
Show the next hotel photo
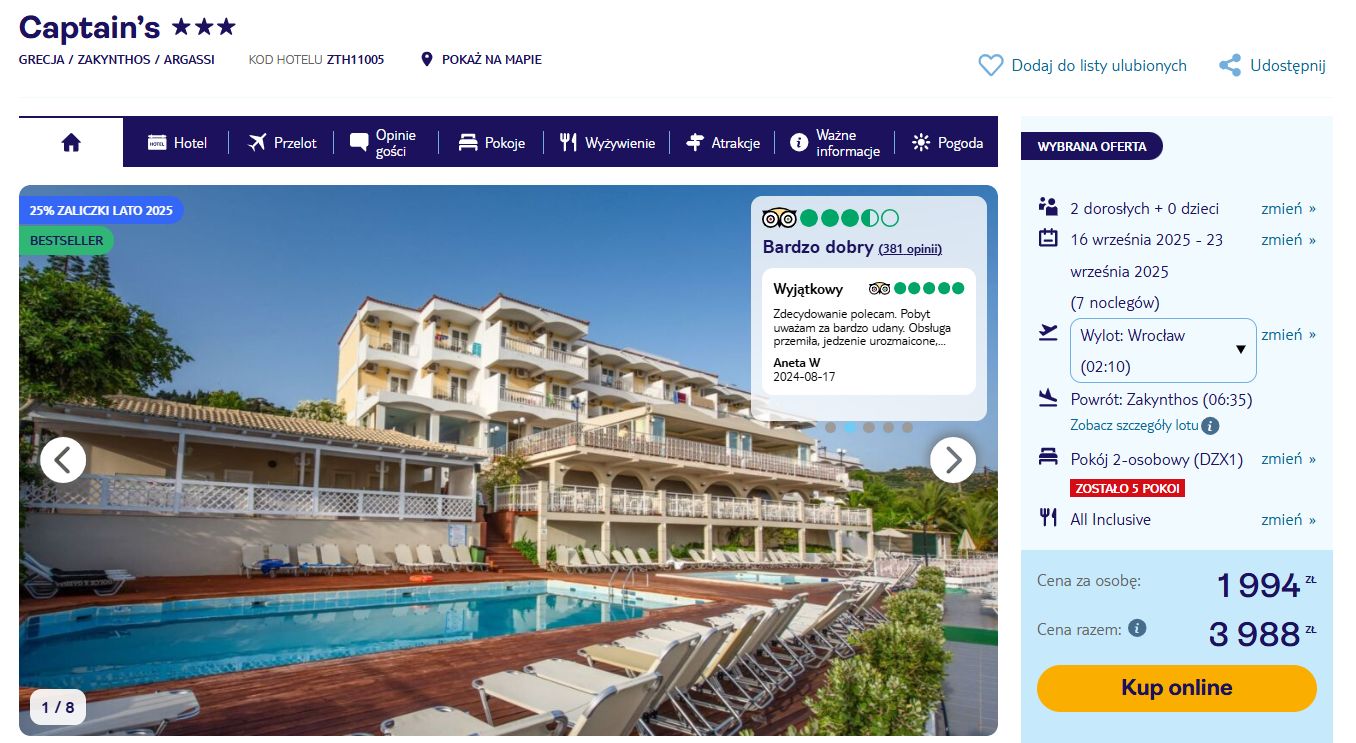tap(953, 460)
